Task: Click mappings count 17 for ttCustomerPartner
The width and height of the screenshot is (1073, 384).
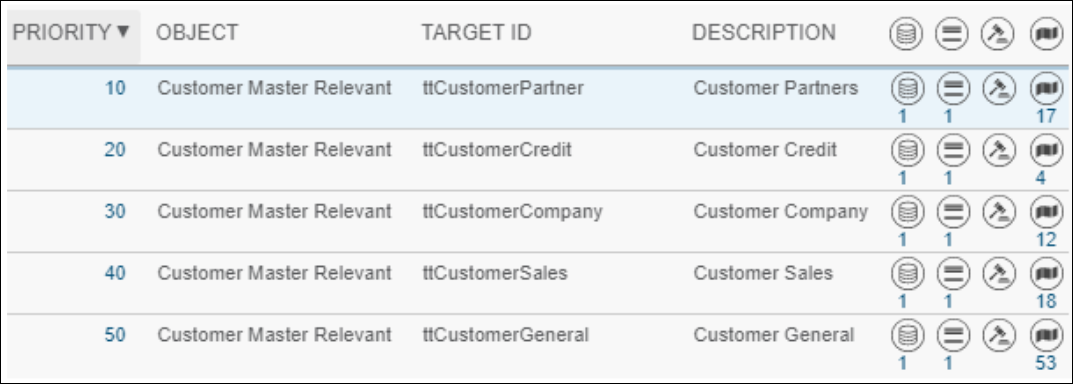Action: tap(1046, 116)
